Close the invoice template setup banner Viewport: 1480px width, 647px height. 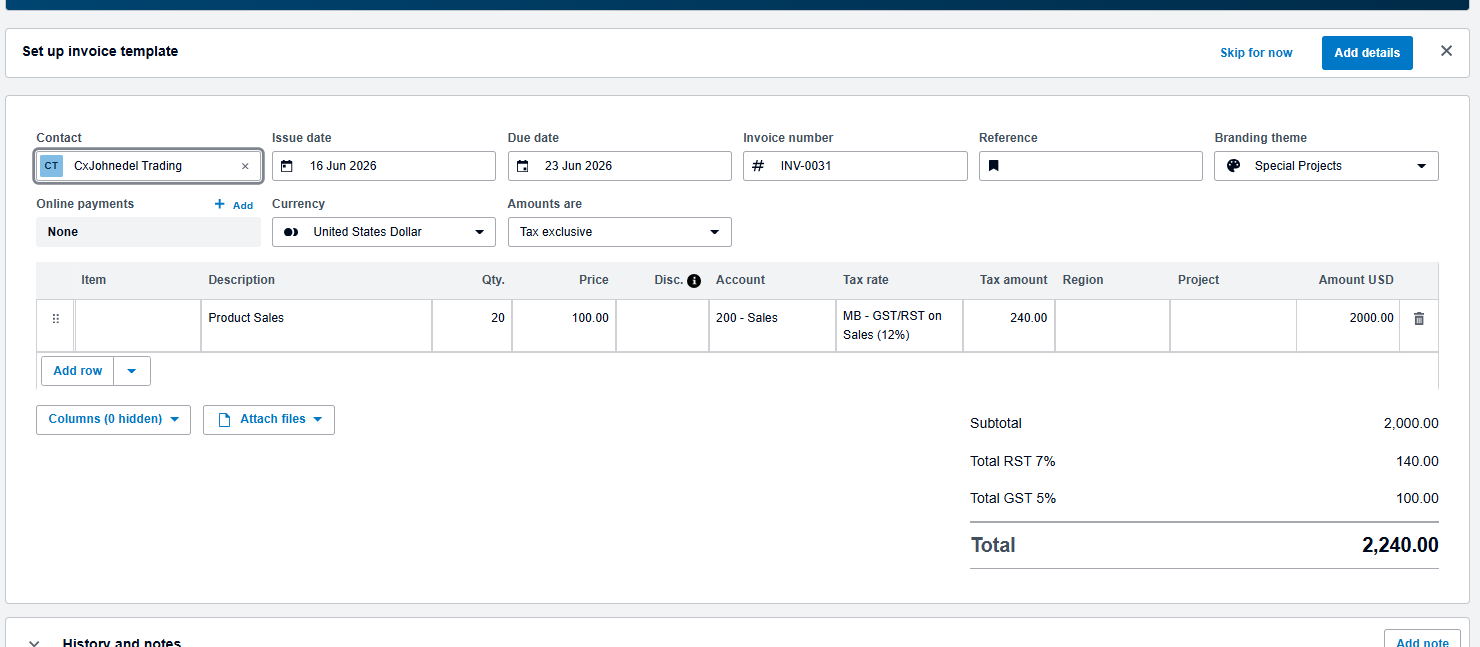click(x=1446, y=51)
